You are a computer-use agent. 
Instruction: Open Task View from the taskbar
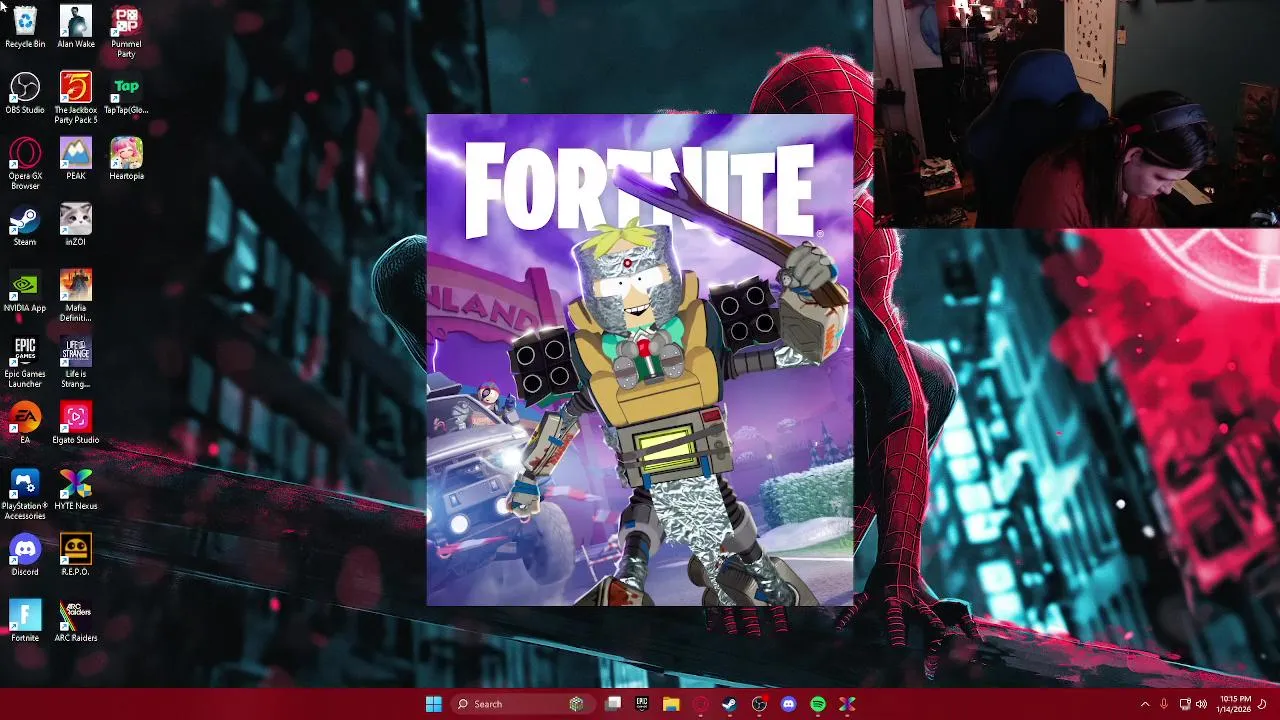[x=613, y=704]
